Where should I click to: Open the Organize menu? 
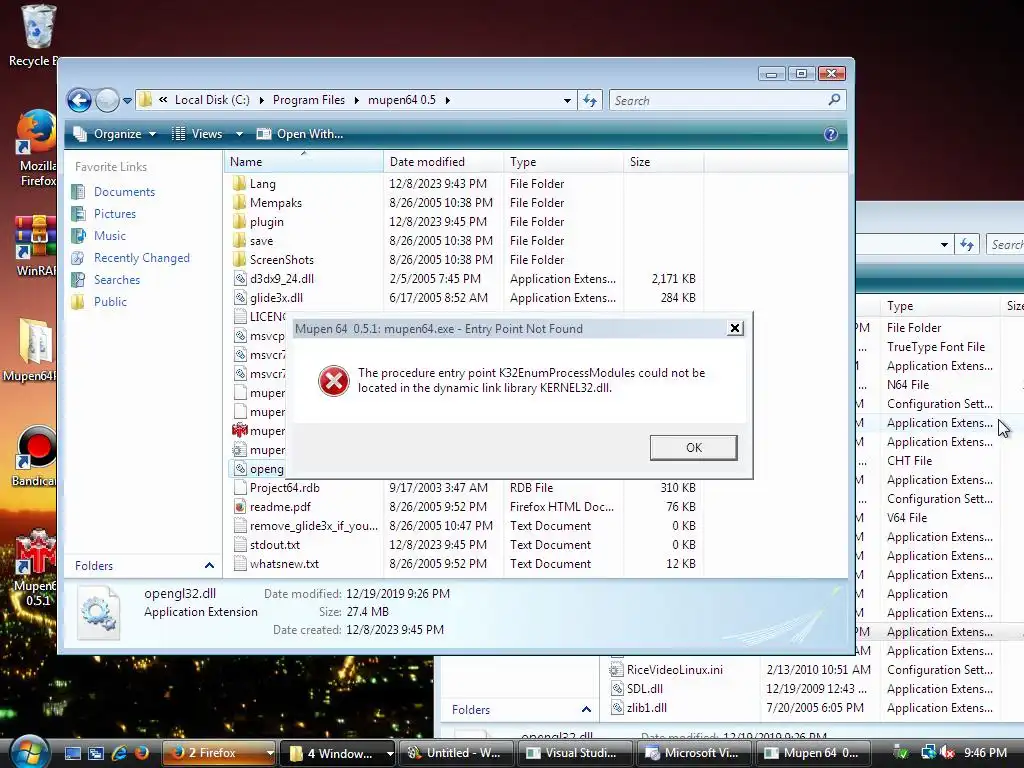(x=115, y=134)
